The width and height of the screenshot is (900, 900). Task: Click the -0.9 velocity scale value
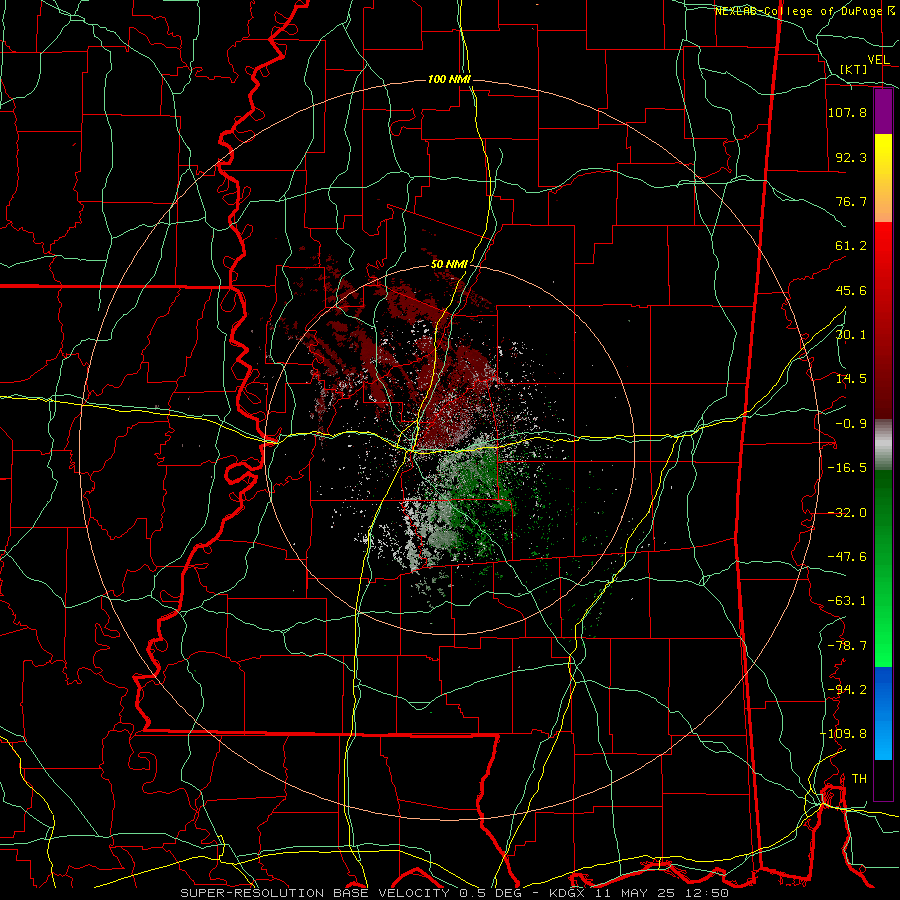(x=851, y=424)
